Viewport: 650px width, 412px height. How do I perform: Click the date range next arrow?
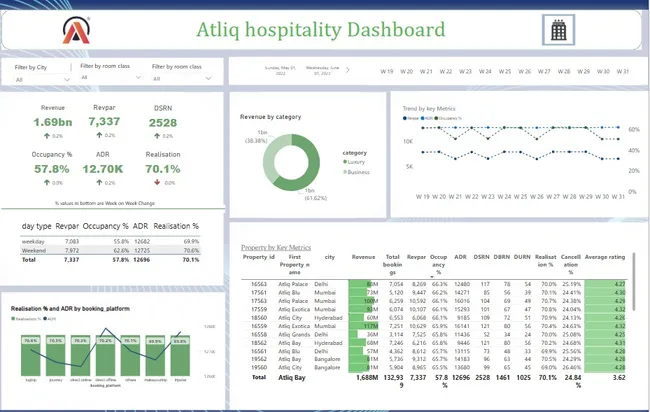347,70
